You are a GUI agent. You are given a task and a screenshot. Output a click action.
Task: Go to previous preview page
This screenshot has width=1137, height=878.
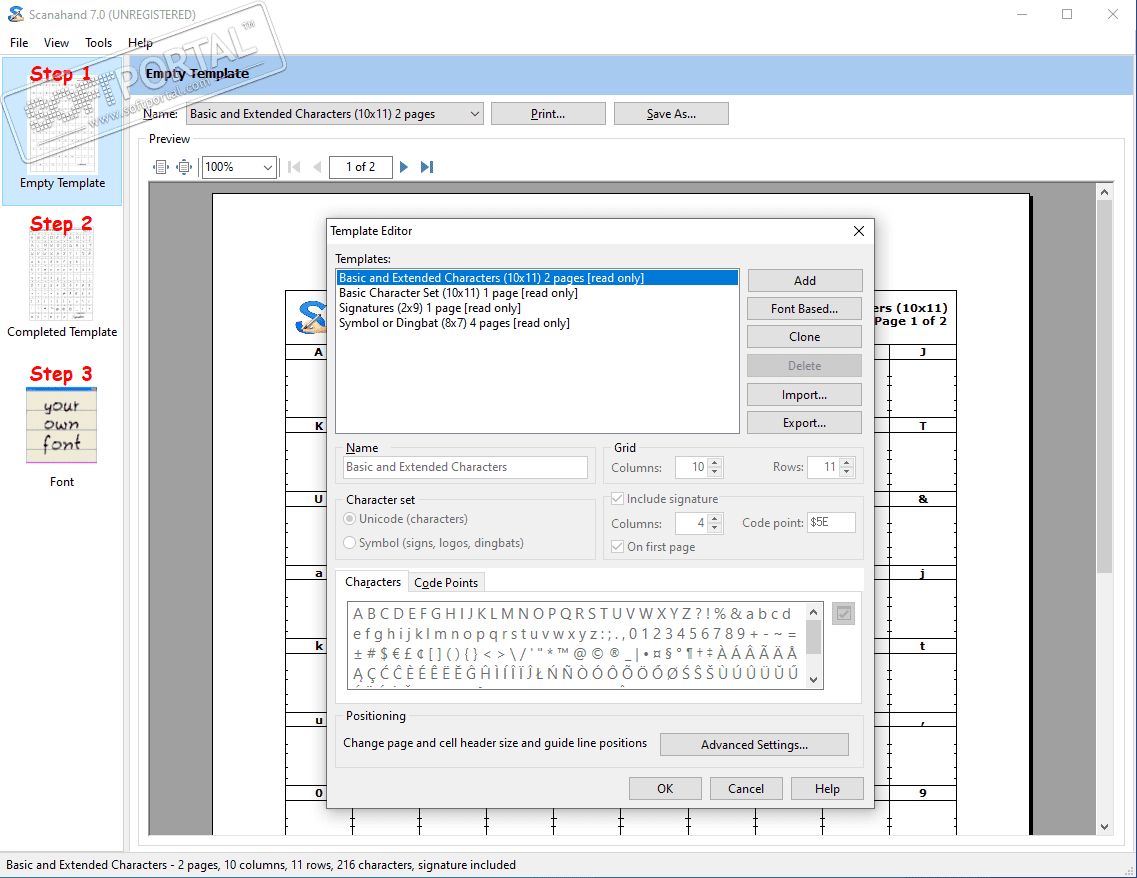(317, 167)
